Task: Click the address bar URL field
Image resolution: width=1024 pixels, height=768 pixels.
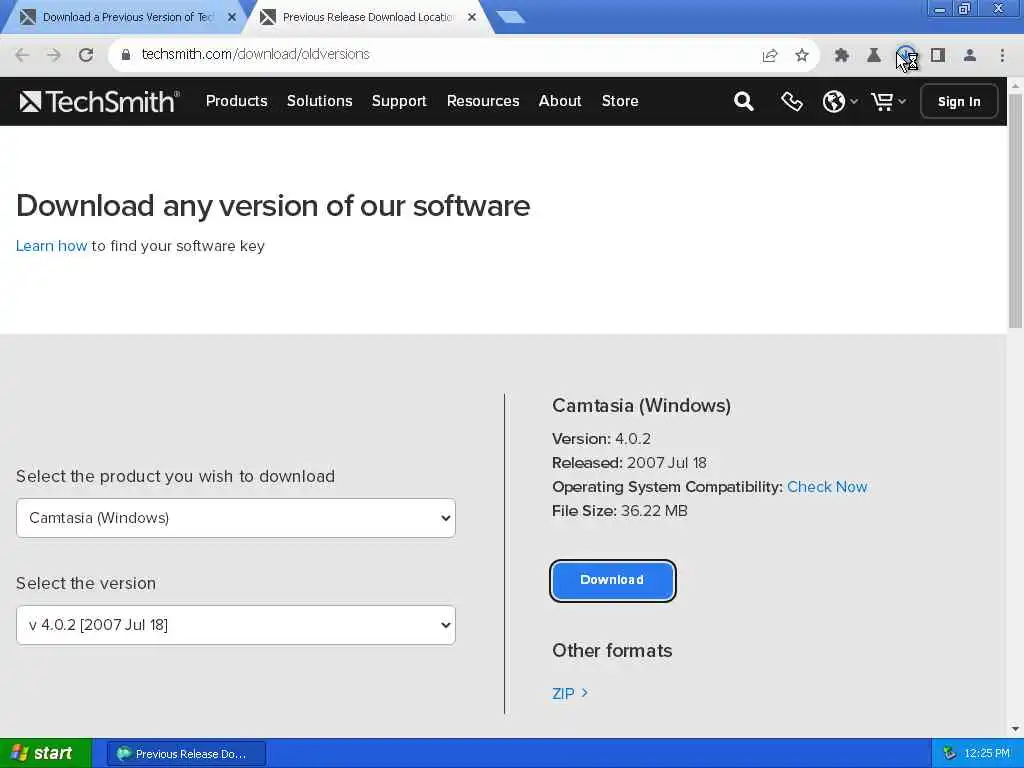Action: pos(431,55)
